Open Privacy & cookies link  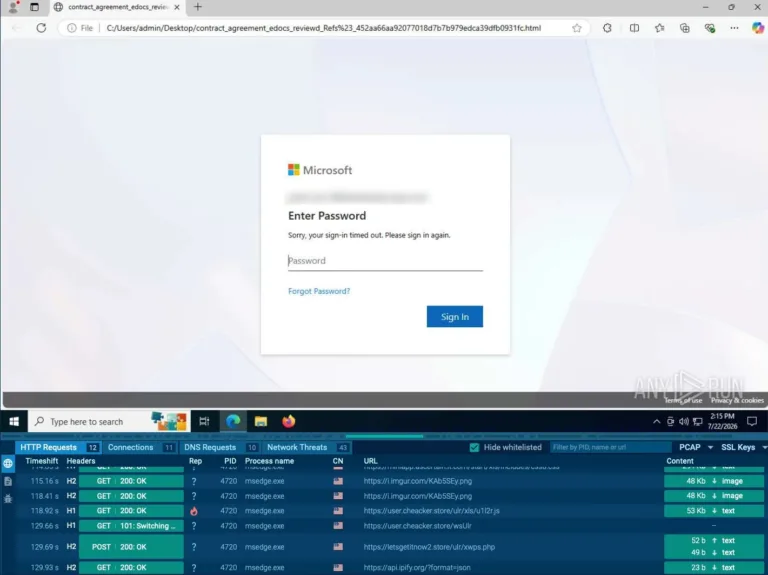737,400
